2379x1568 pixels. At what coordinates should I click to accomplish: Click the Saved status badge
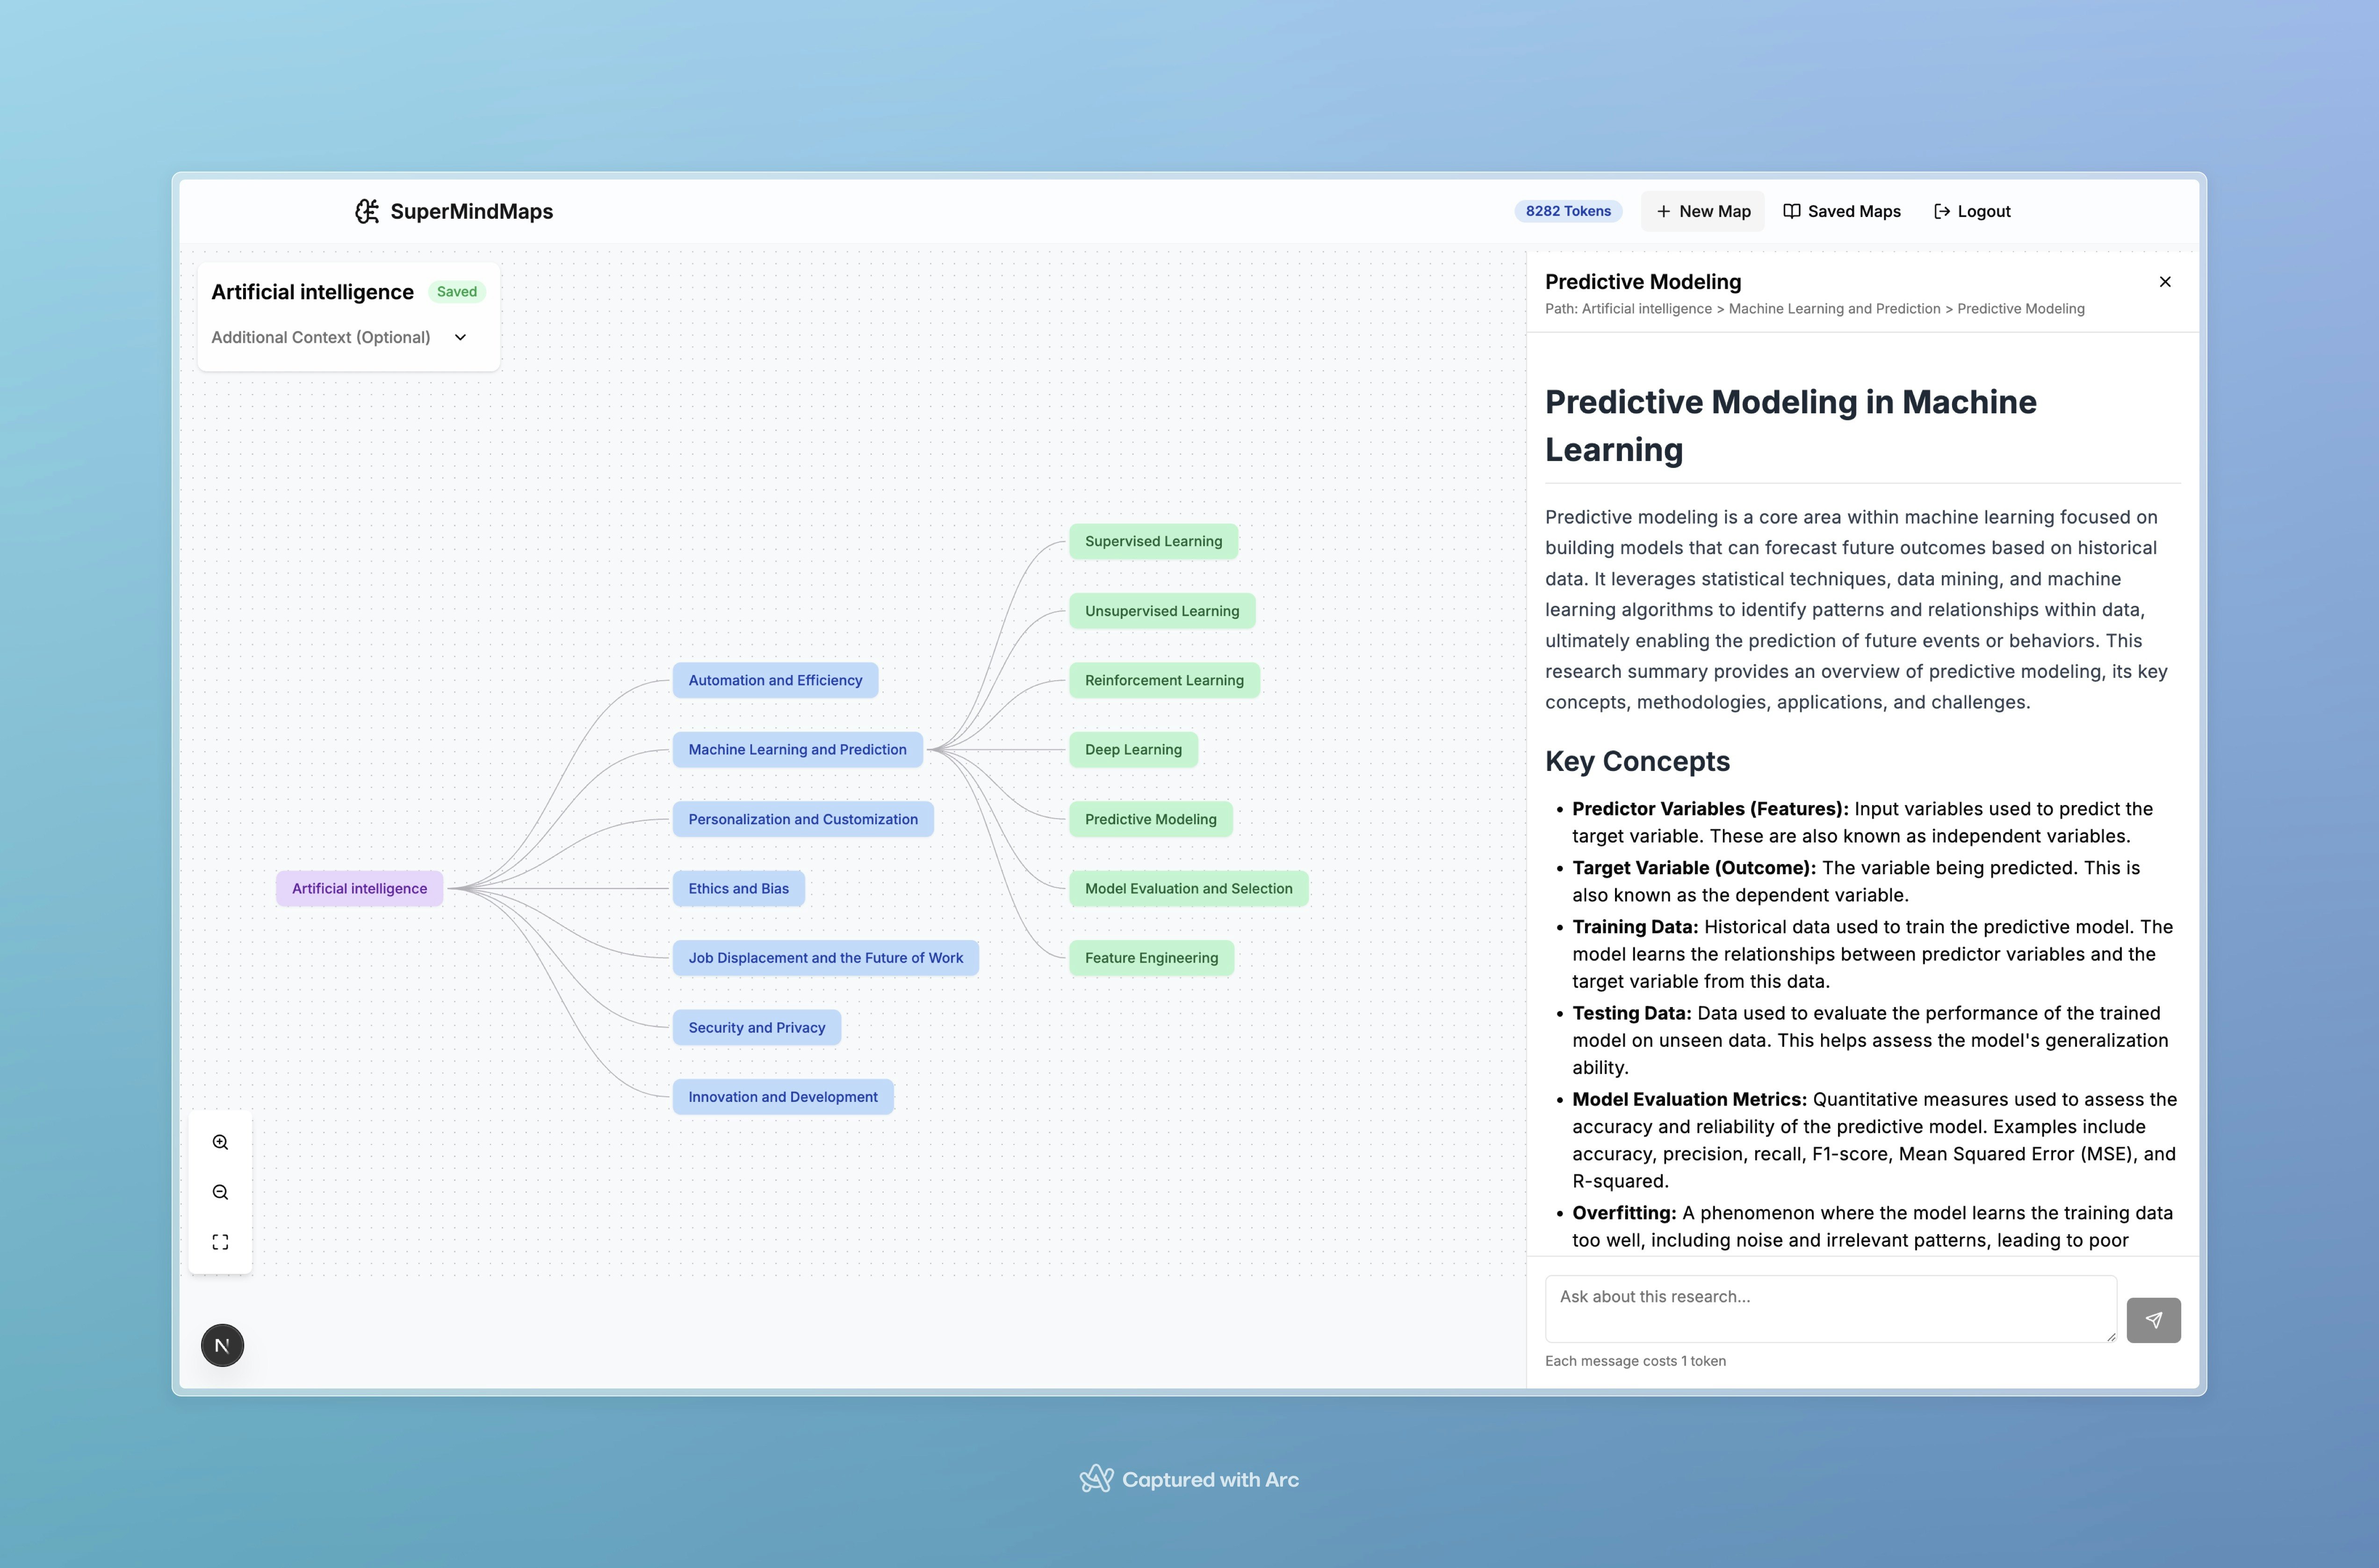456,292
